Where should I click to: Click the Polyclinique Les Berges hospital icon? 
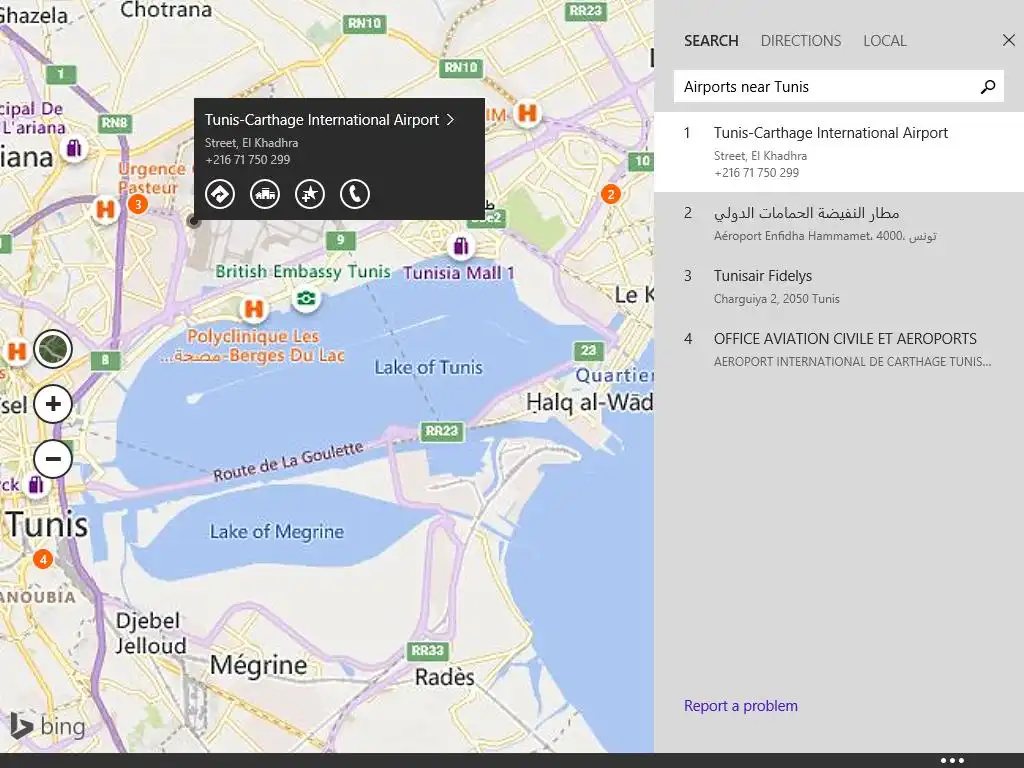(253, 308)
